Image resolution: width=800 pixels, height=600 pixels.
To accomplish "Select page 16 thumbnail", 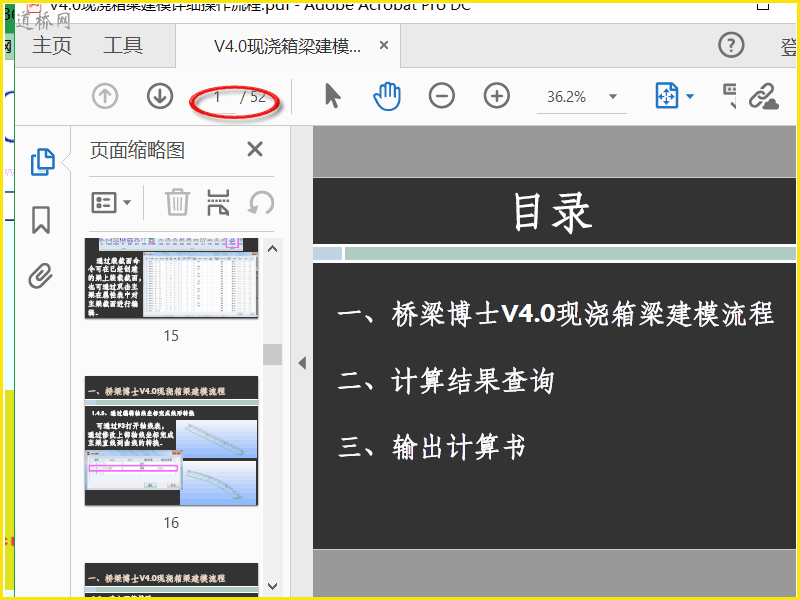I will pyautogui.click(x=171, y=441).
